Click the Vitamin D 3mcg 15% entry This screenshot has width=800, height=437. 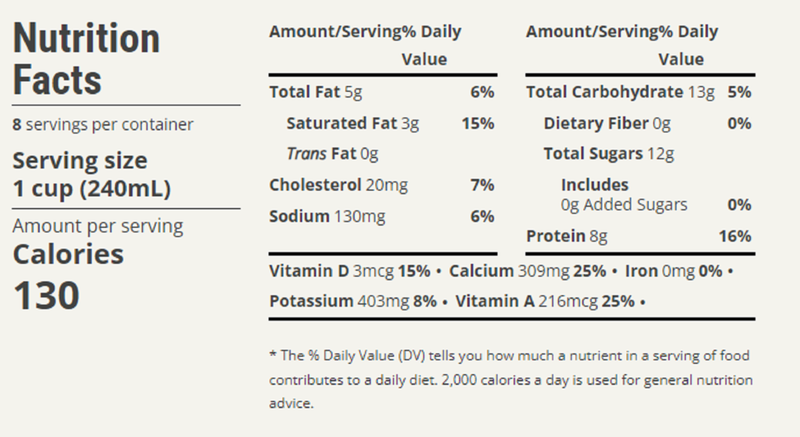click(350, 271)
